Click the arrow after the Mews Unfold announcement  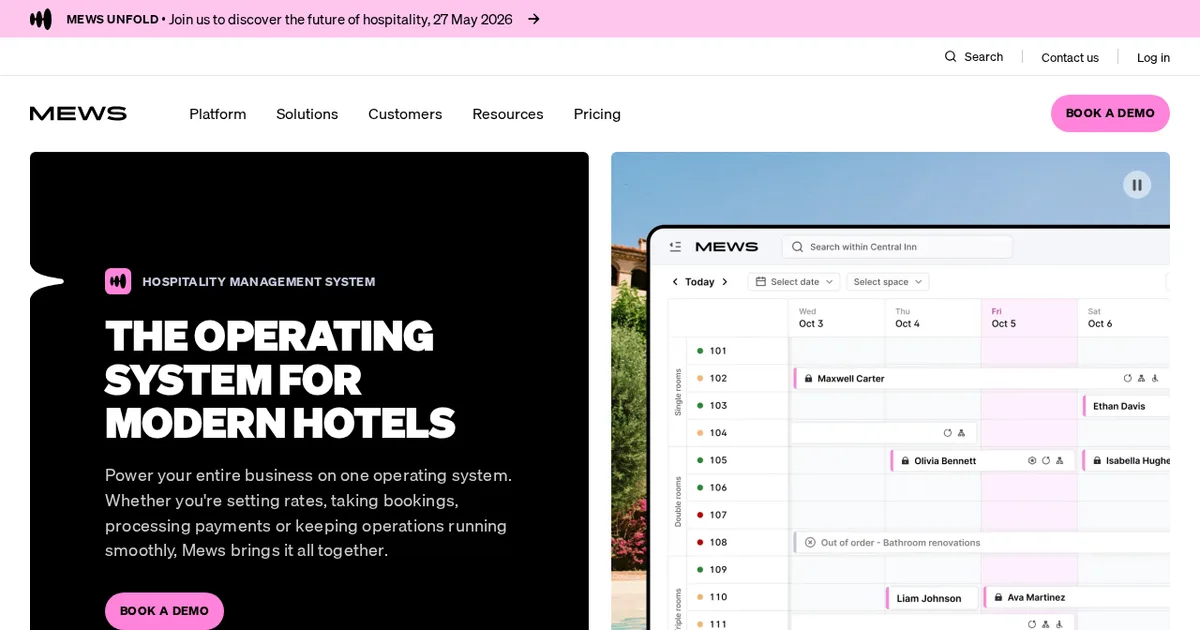coord(534,19)
